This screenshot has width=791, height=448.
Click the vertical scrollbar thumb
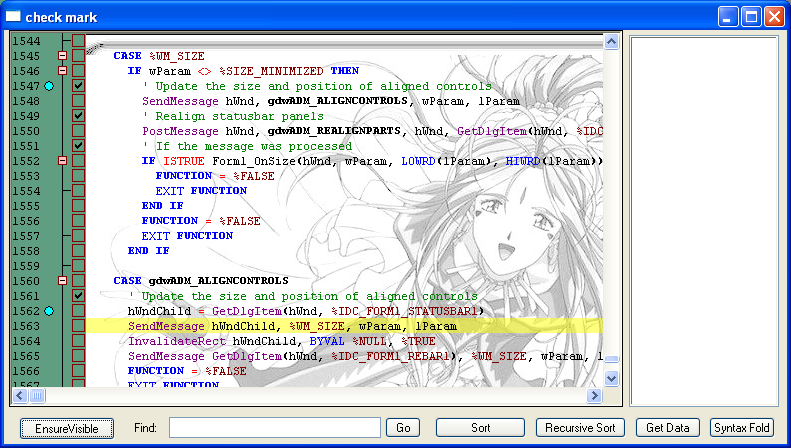coord(611,359)
